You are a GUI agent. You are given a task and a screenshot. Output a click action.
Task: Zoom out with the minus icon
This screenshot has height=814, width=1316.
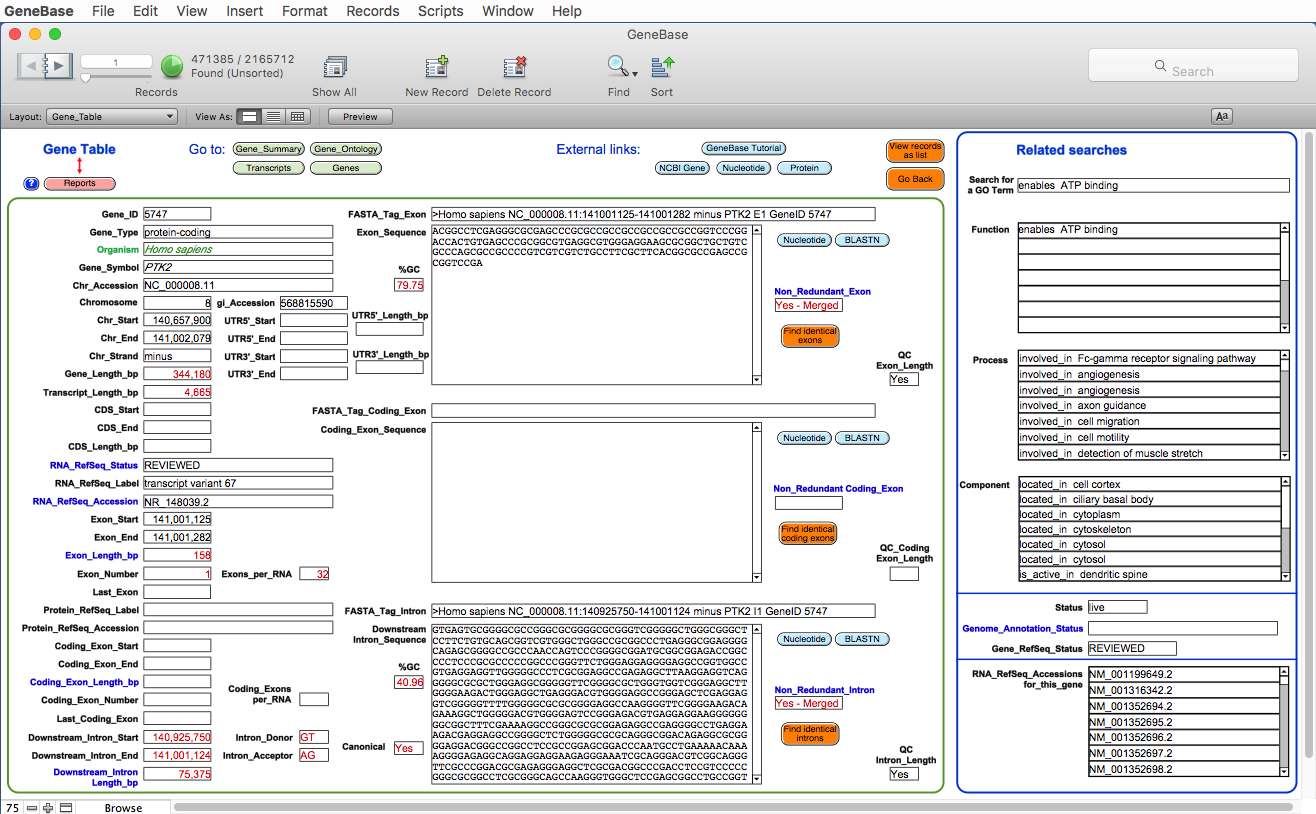[32, 807]
